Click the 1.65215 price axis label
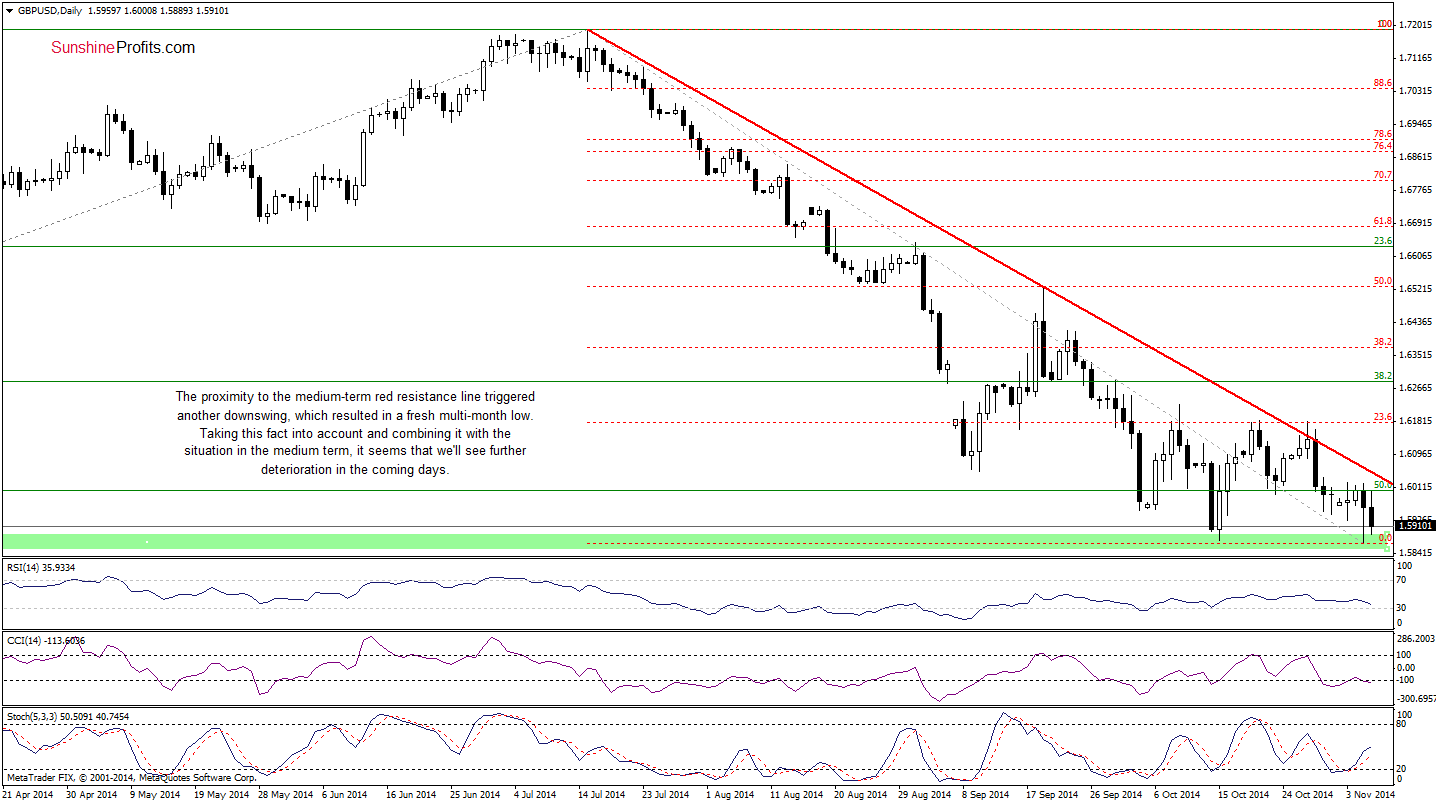The image size is (1436, 803). click(1417, 289)
